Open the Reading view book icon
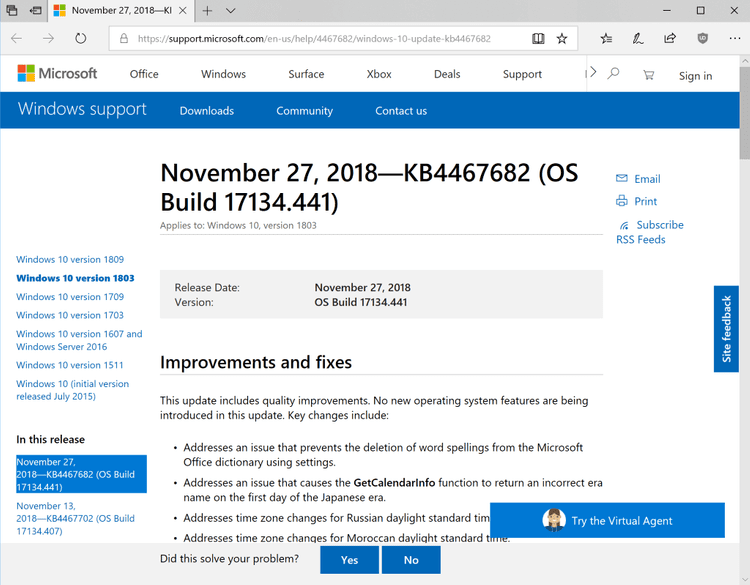Viewport: 750px width, 585px height. (x=538, y=38)
